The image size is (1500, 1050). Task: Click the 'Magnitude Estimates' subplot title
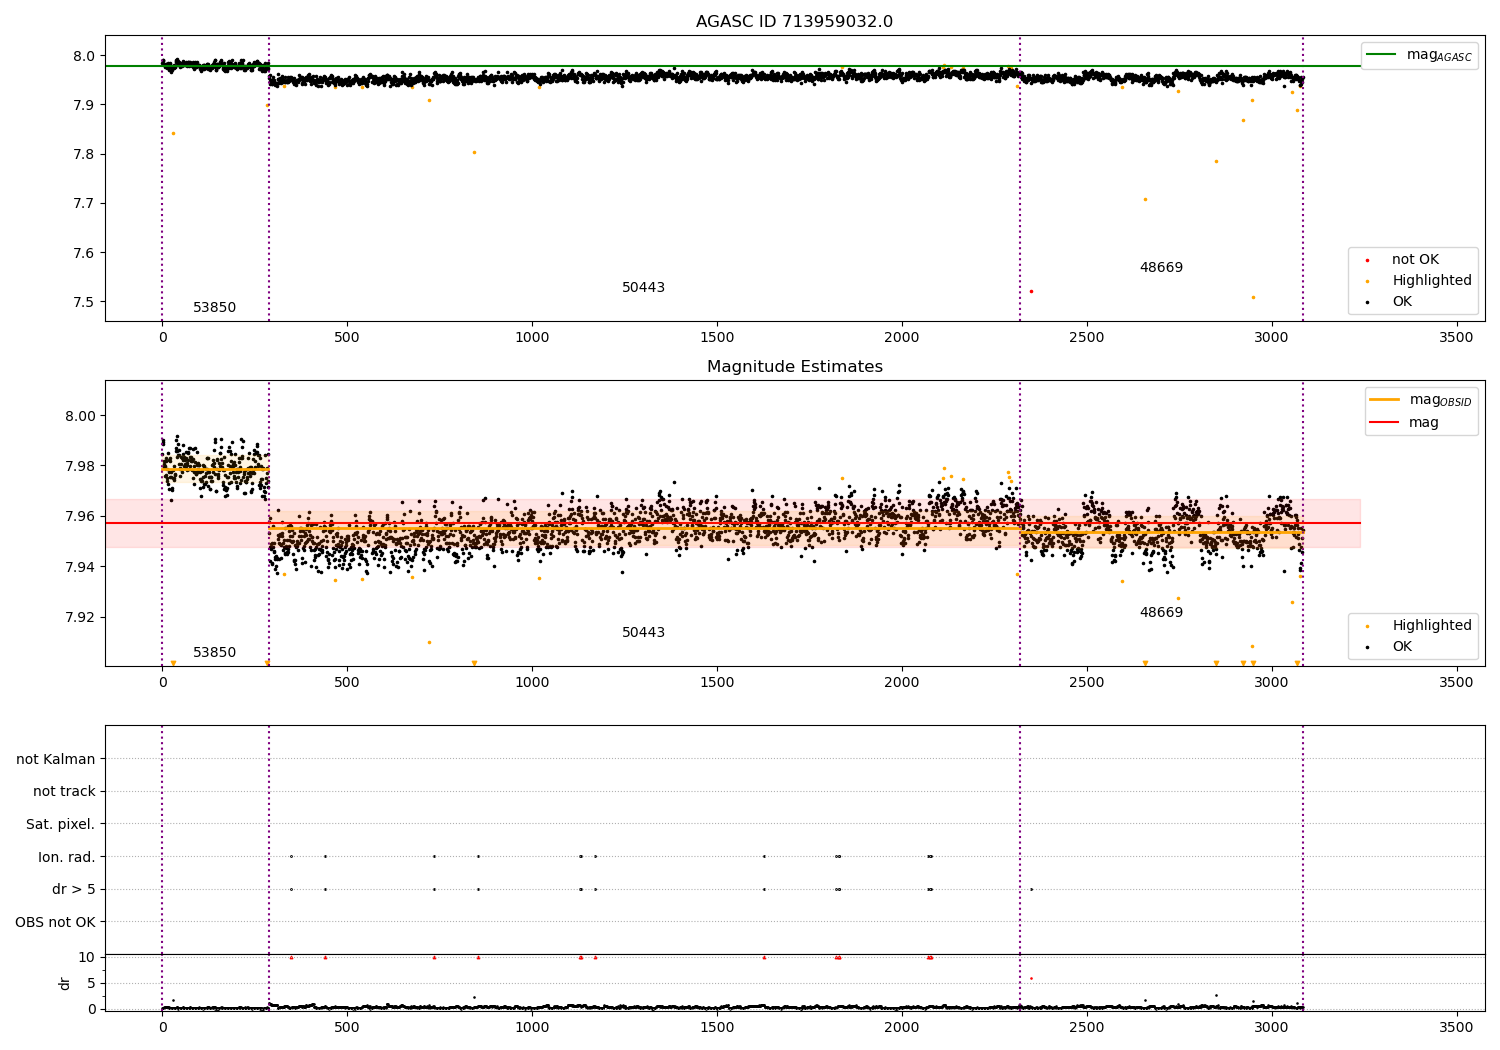point(794,367)
